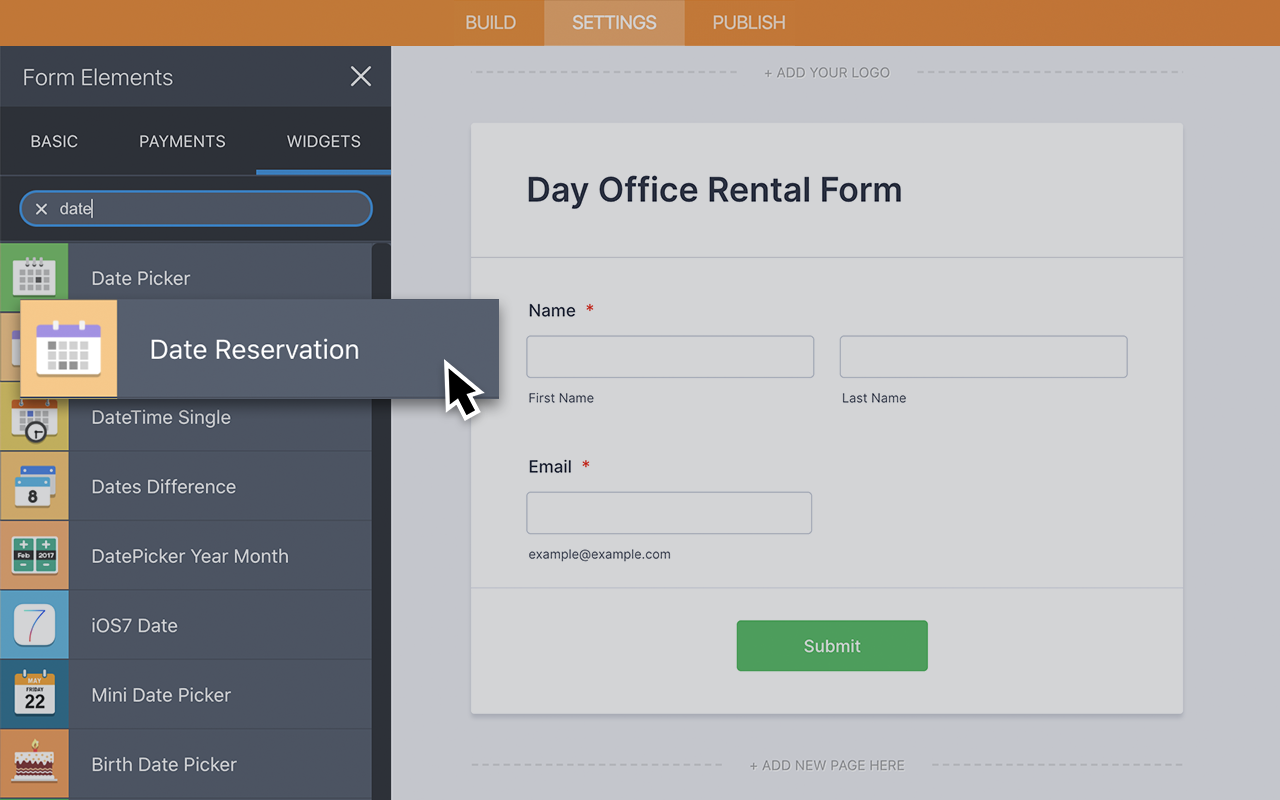Clear the date search query
The image size is (1280, 800).
coord(40,208)
